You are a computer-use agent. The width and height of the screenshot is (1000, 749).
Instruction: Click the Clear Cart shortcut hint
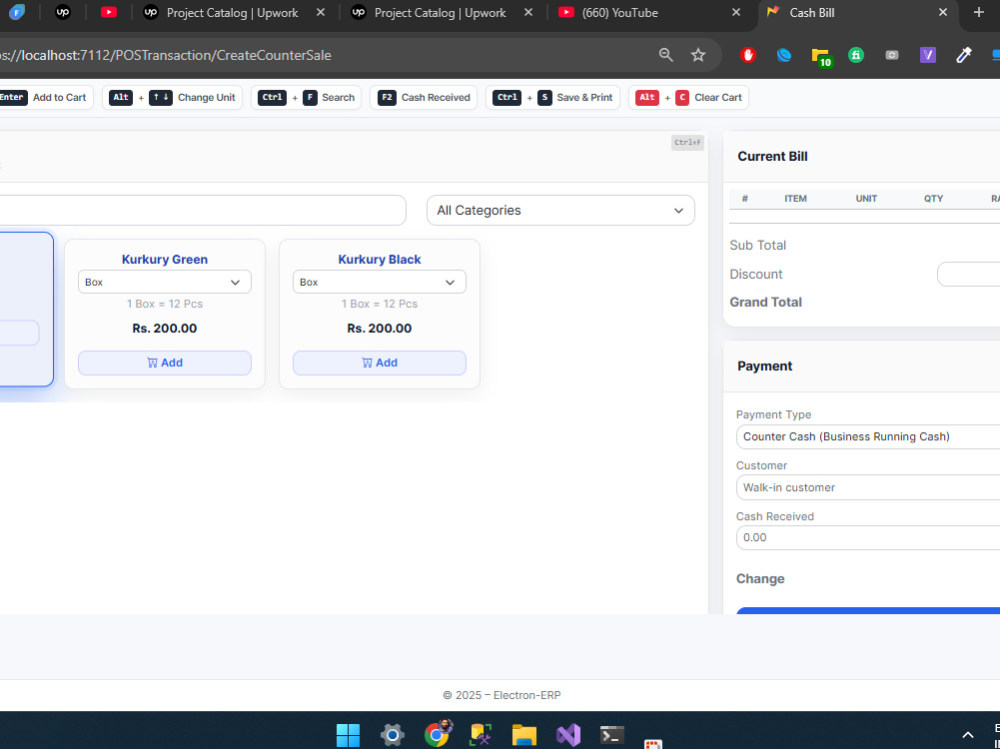689,98
